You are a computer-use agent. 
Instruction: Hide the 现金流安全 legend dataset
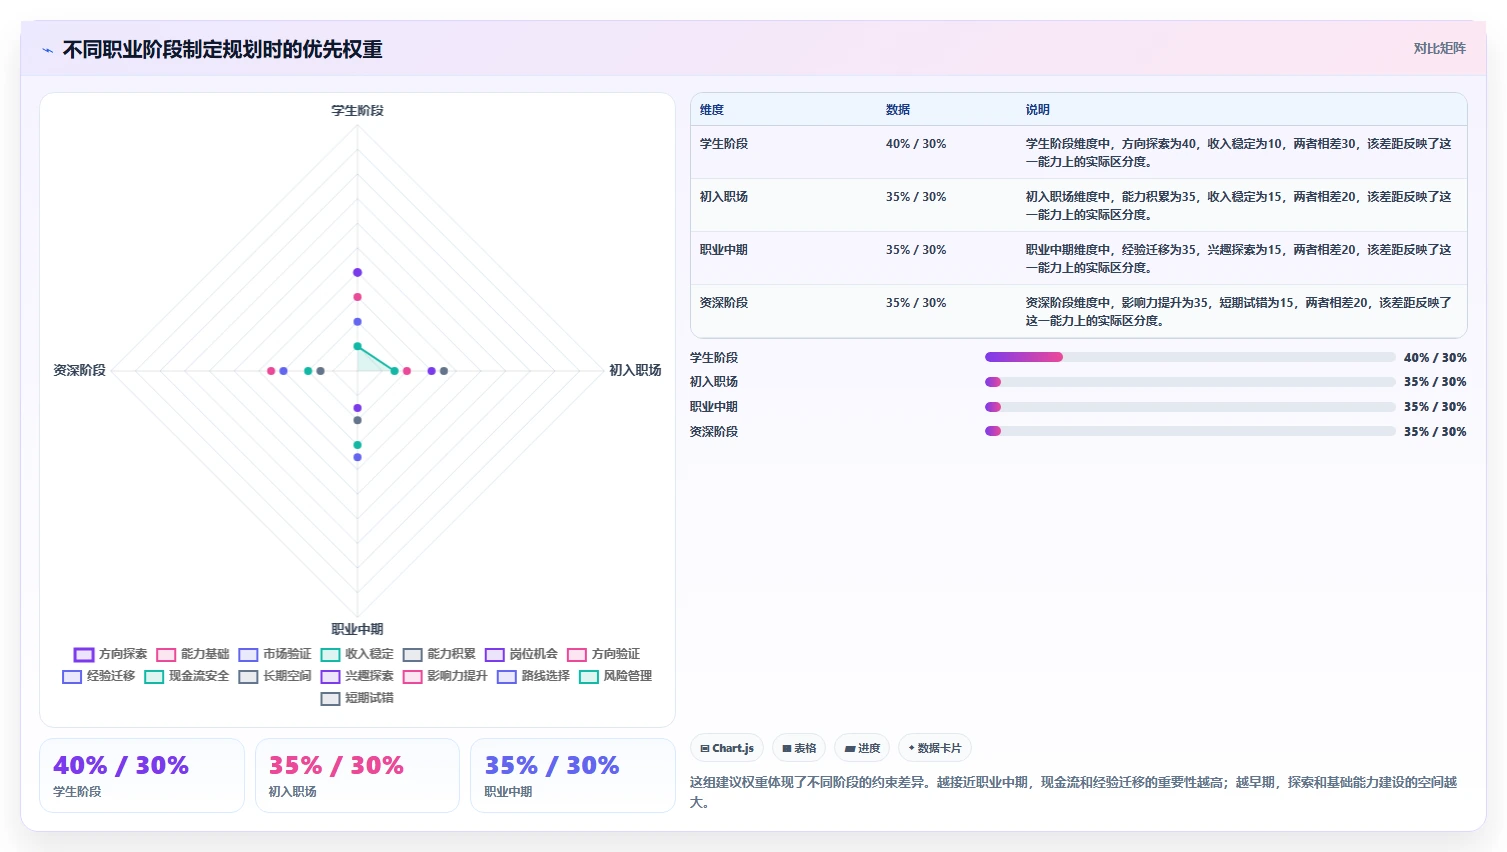pyautogui.click(x=187, y=676)
